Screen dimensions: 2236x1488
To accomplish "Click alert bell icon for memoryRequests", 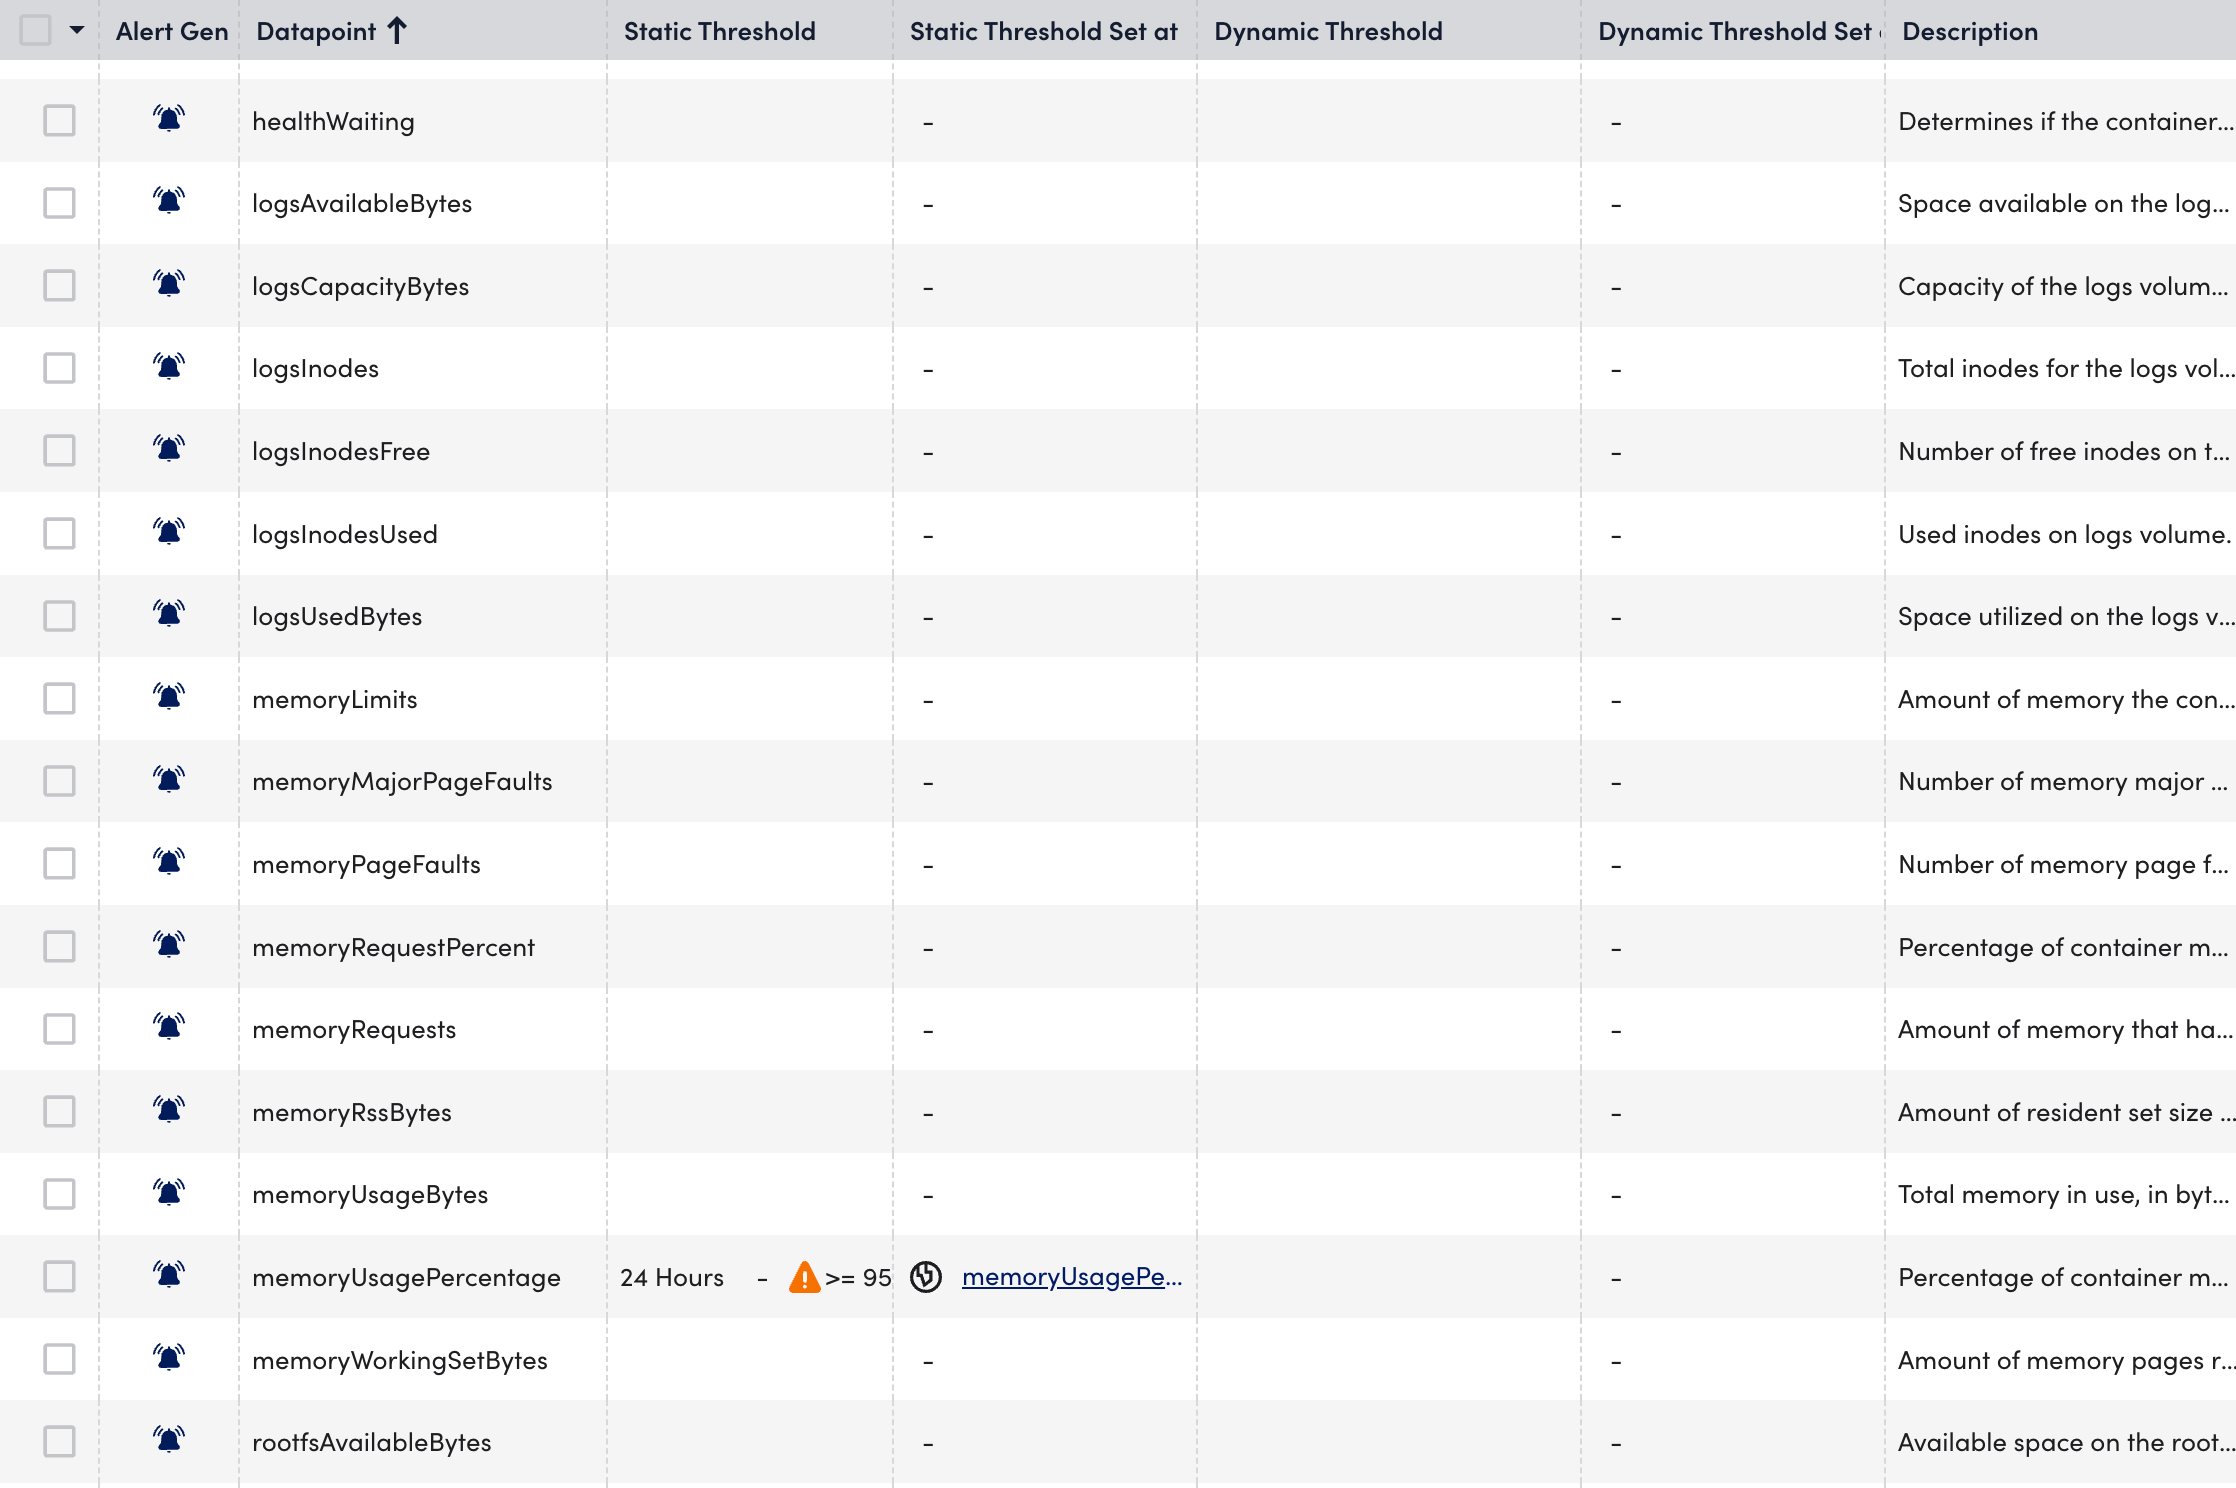I will pos(169,1027).
